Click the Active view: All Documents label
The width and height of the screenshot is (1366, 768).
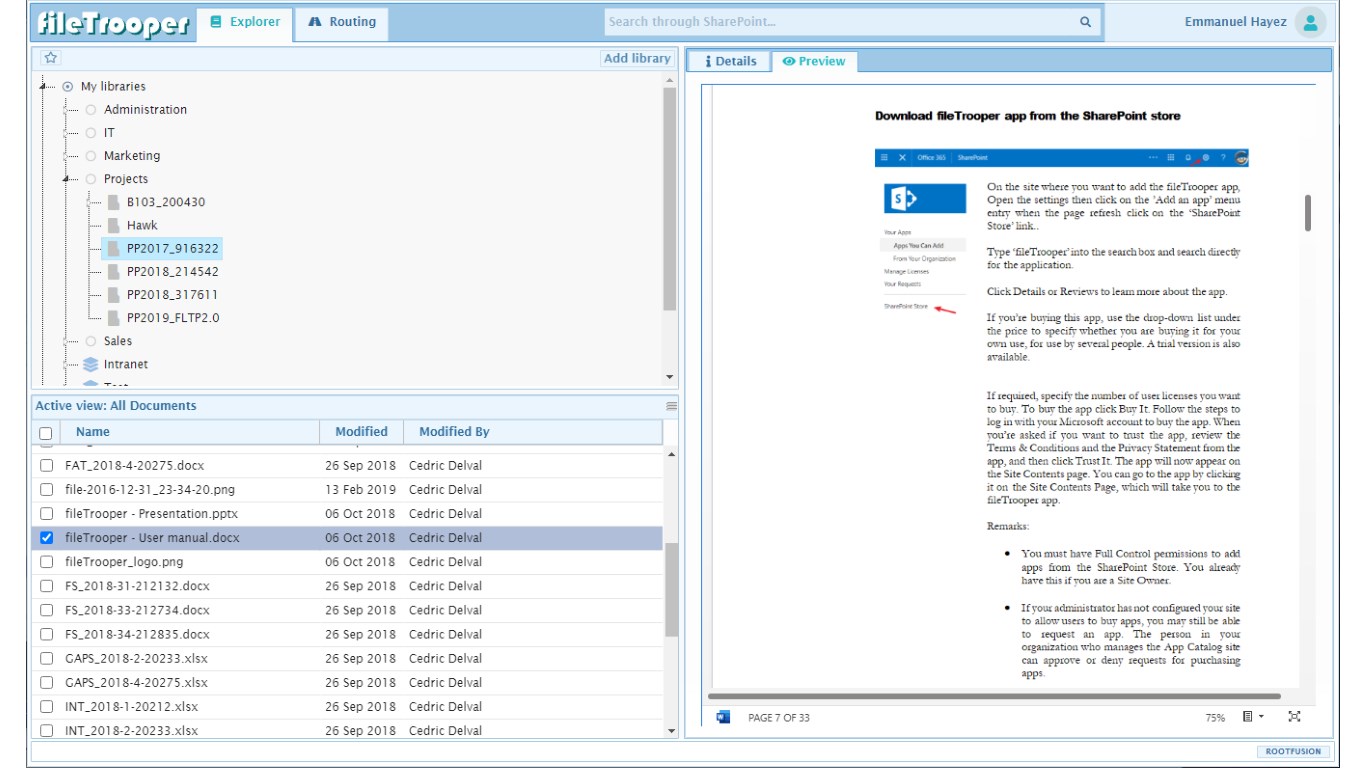point(116,406)
